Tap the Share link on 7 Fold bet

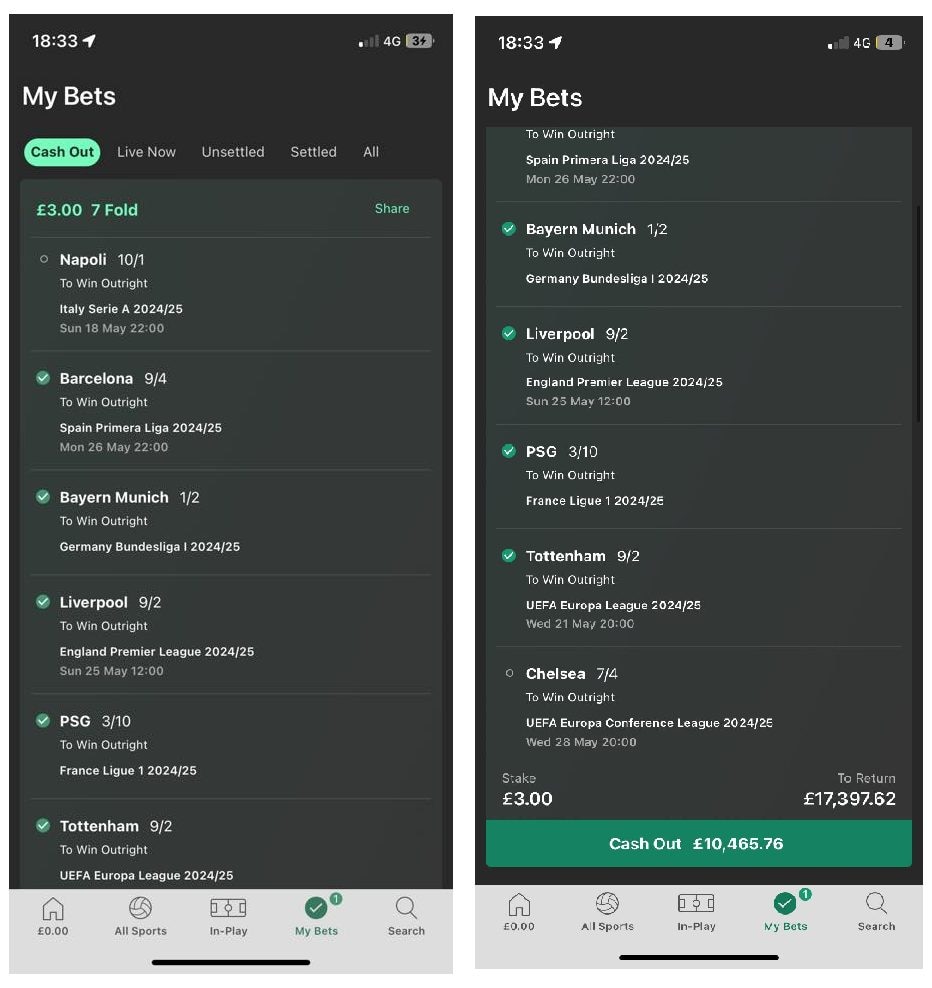(x=392, y=209)
